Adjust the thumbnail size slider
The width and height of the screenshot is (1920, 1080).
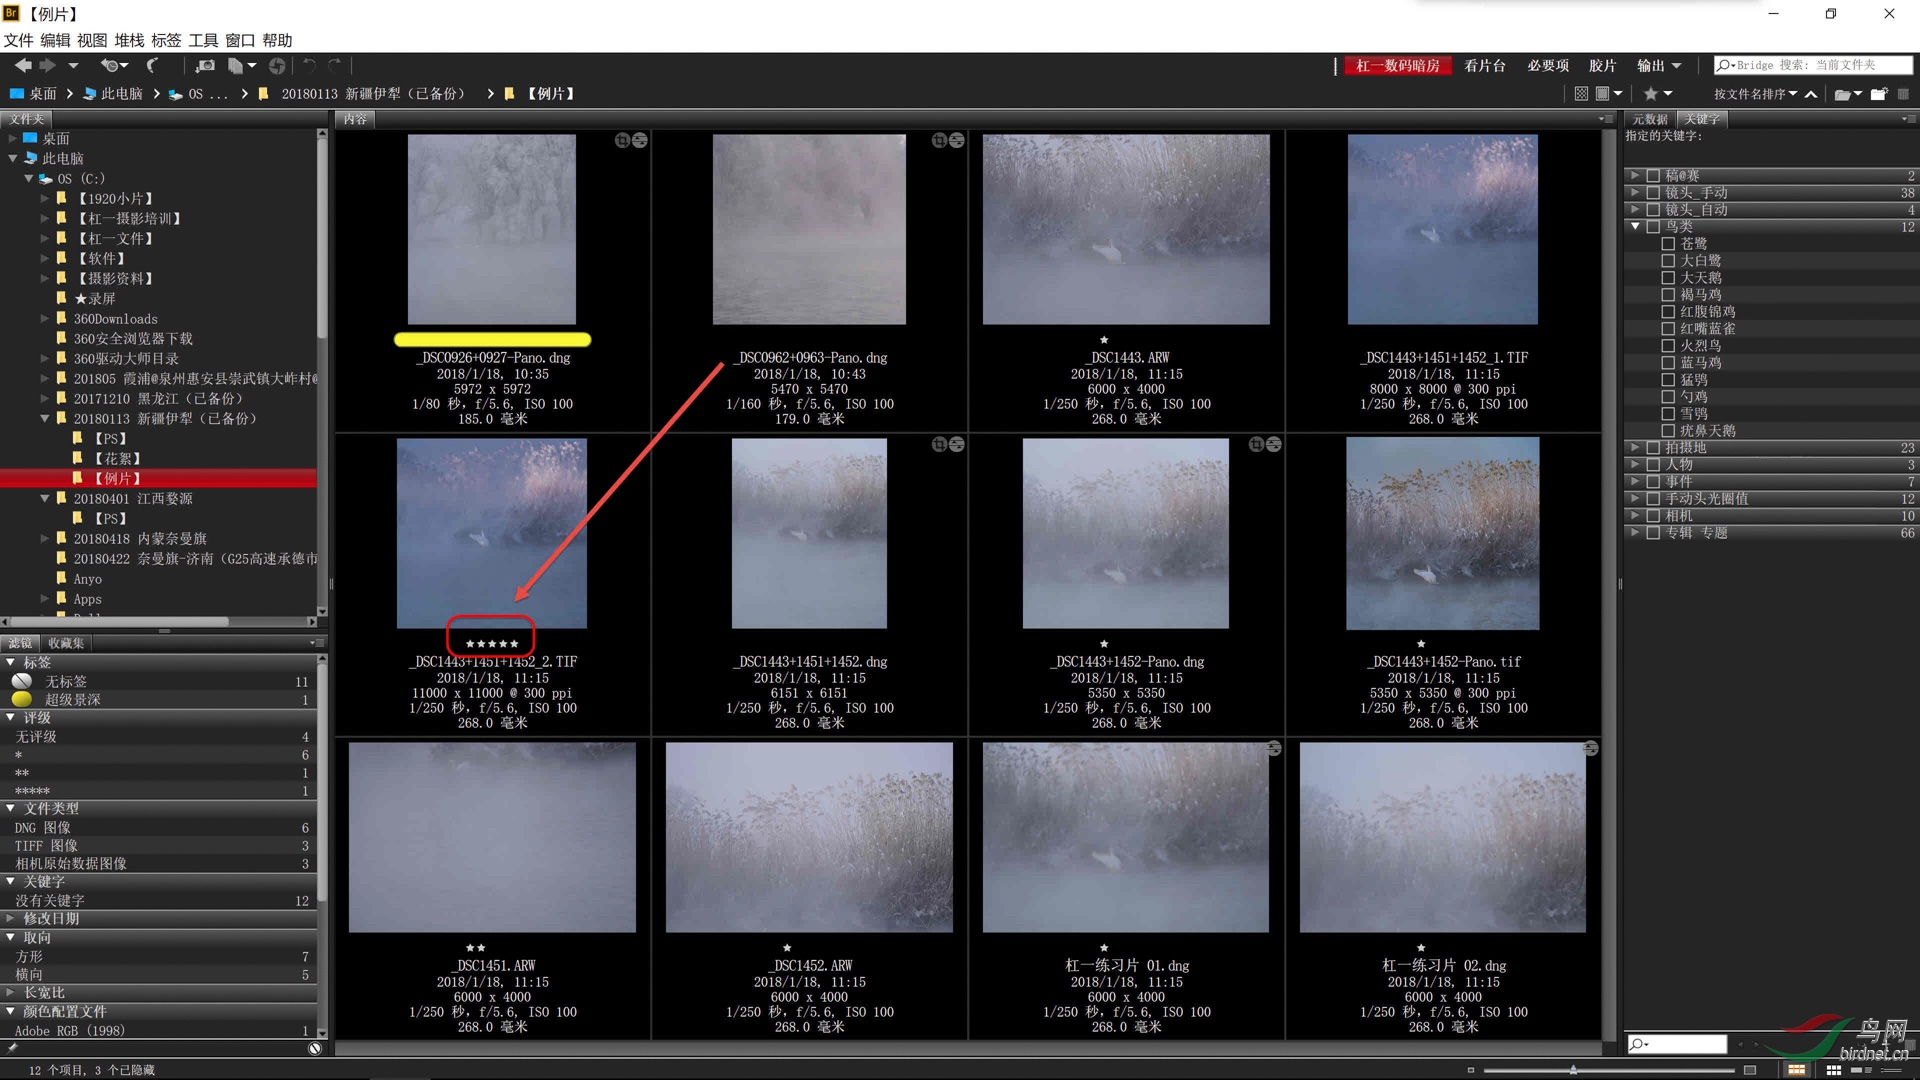(1573, 1070)
